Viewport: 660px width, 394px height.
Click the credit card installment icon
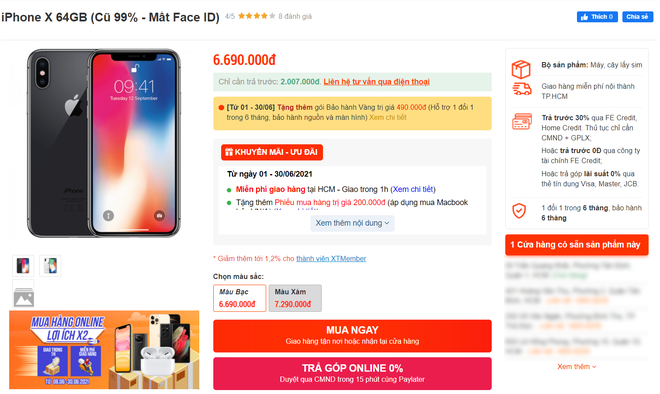[x=522, y=122]
